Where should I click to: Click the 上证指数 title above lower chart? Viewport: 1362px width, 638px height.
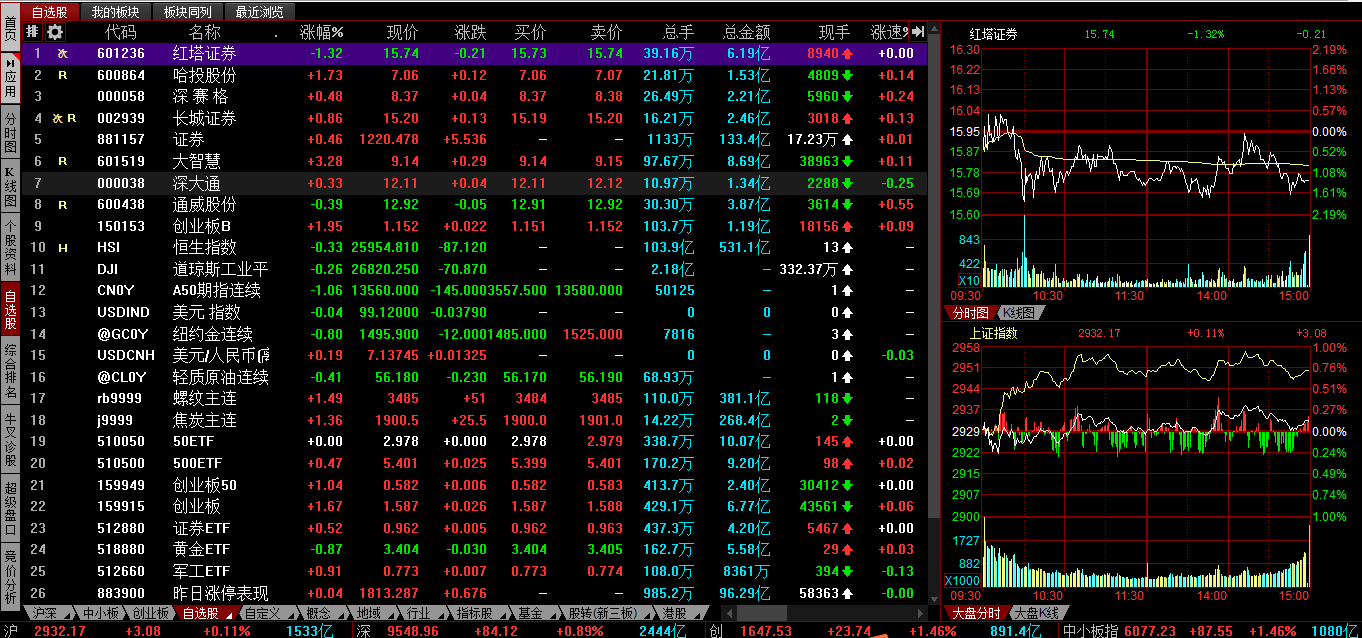coord(993,333)
